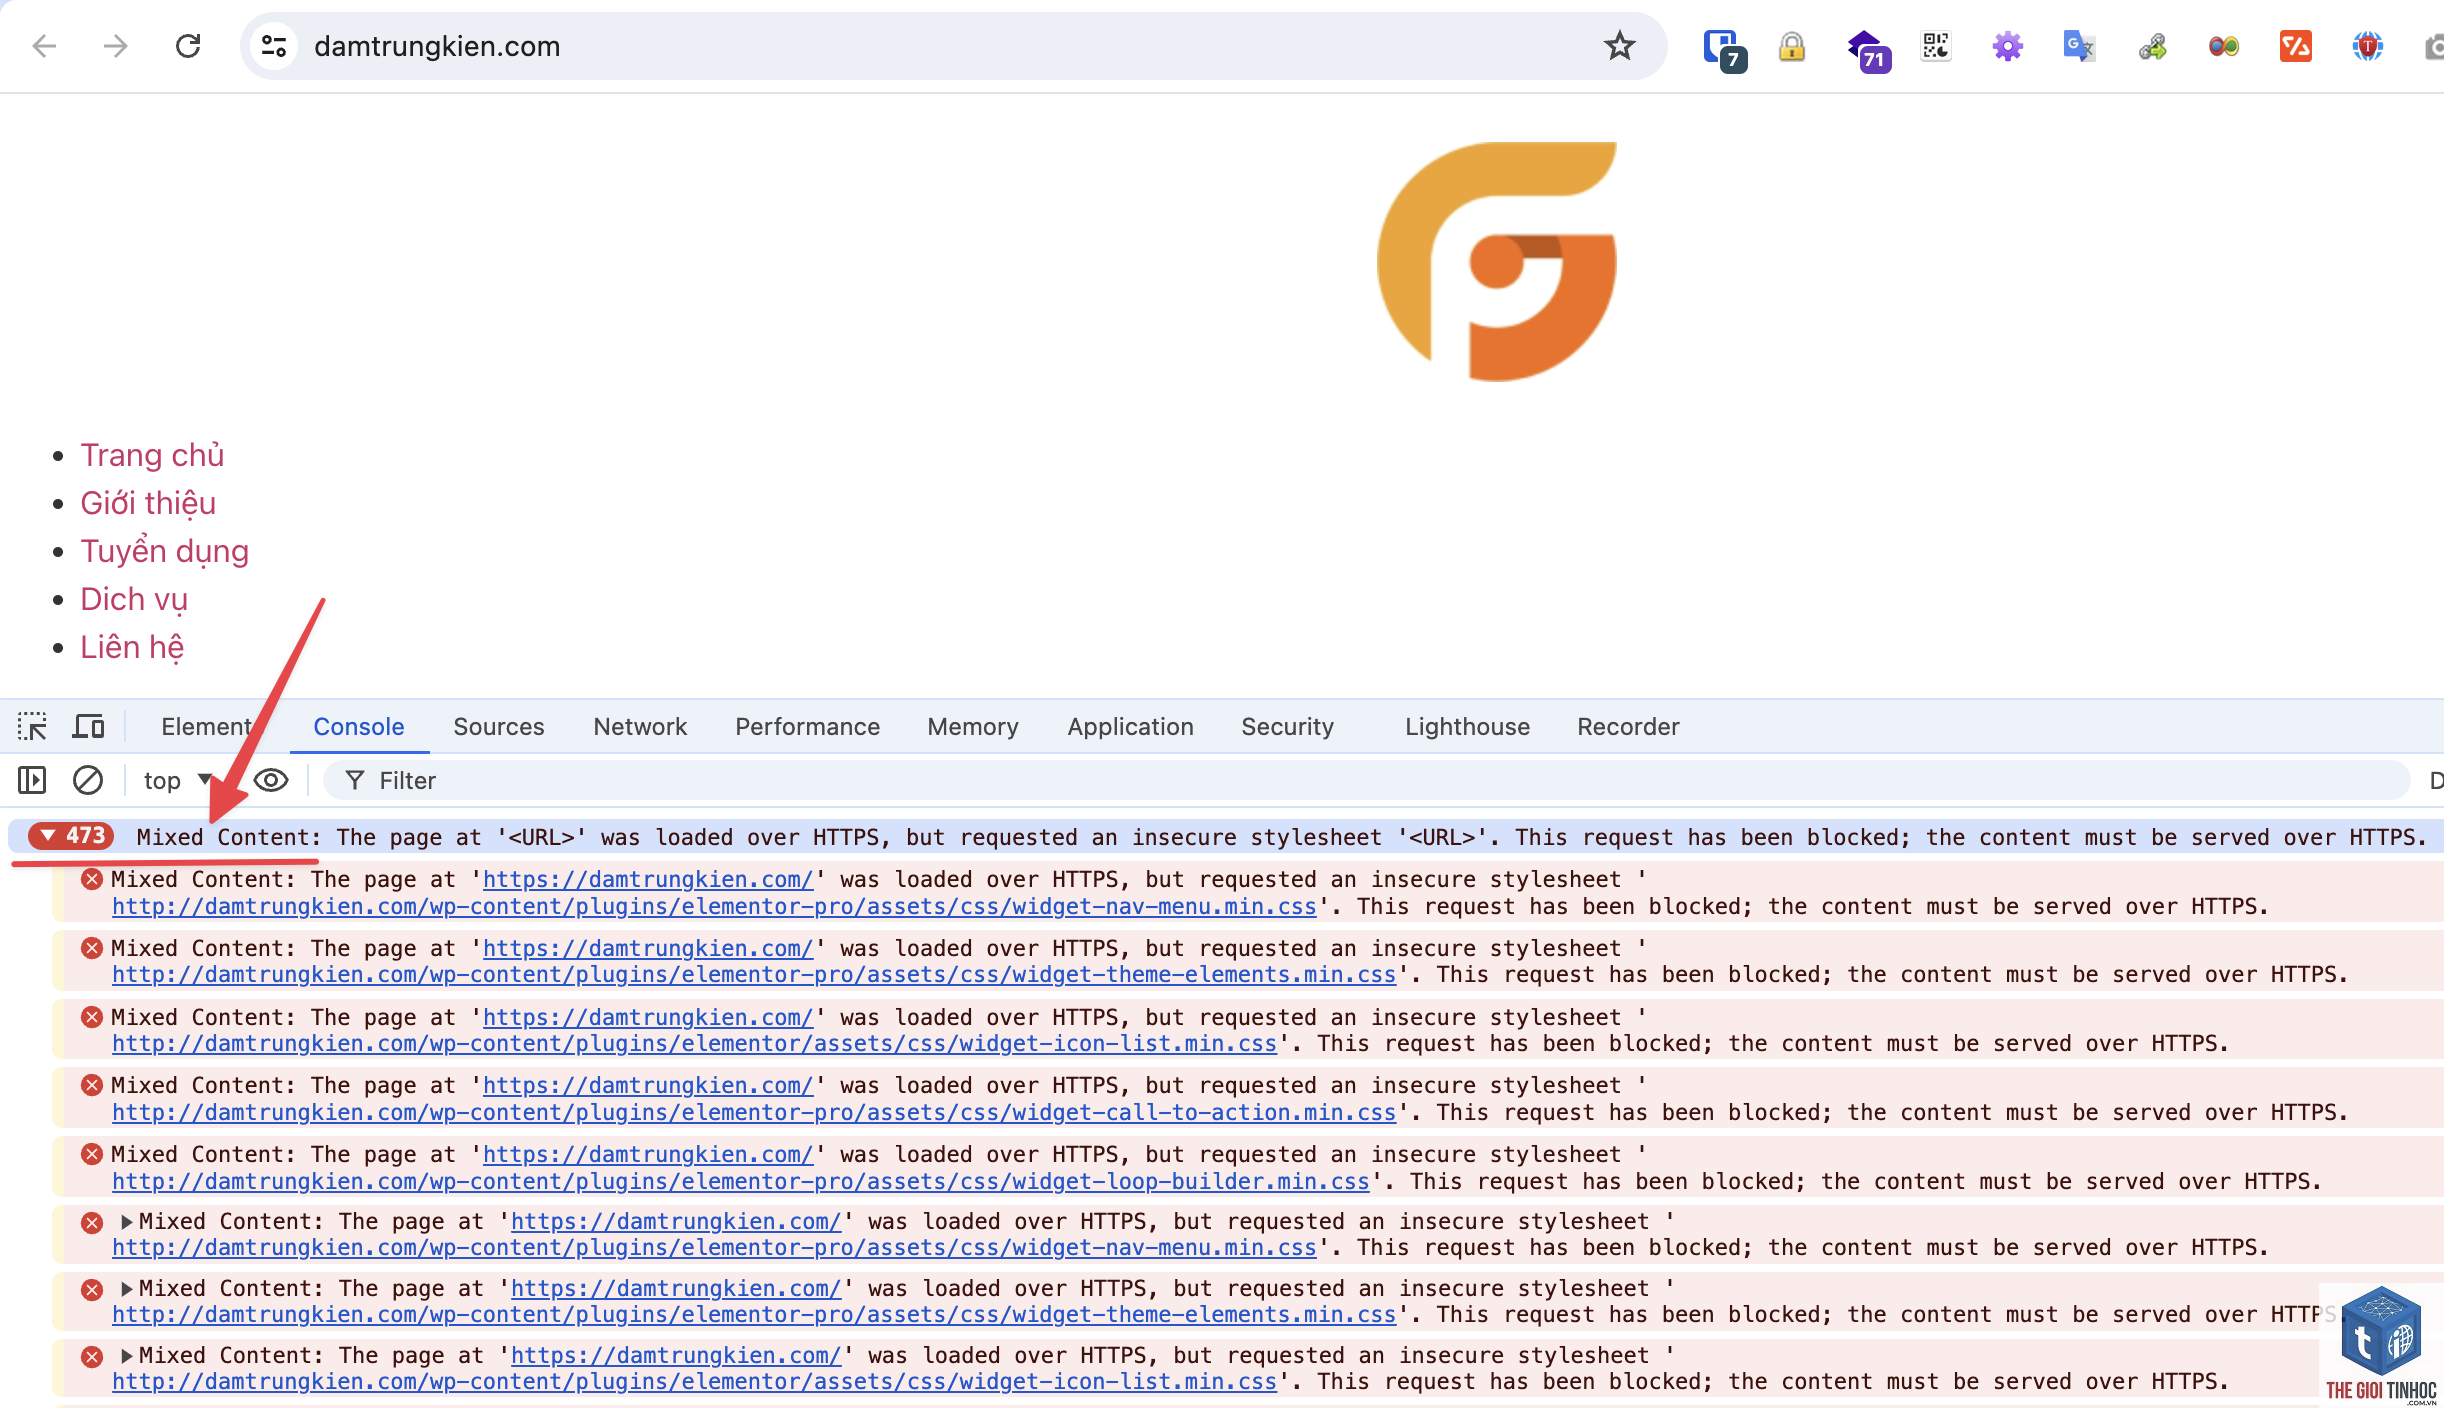The height and width of the screenshot is (1408, 2444).
Task: Reload the damtrungkien.com page
Action: (x=188, y=46)
